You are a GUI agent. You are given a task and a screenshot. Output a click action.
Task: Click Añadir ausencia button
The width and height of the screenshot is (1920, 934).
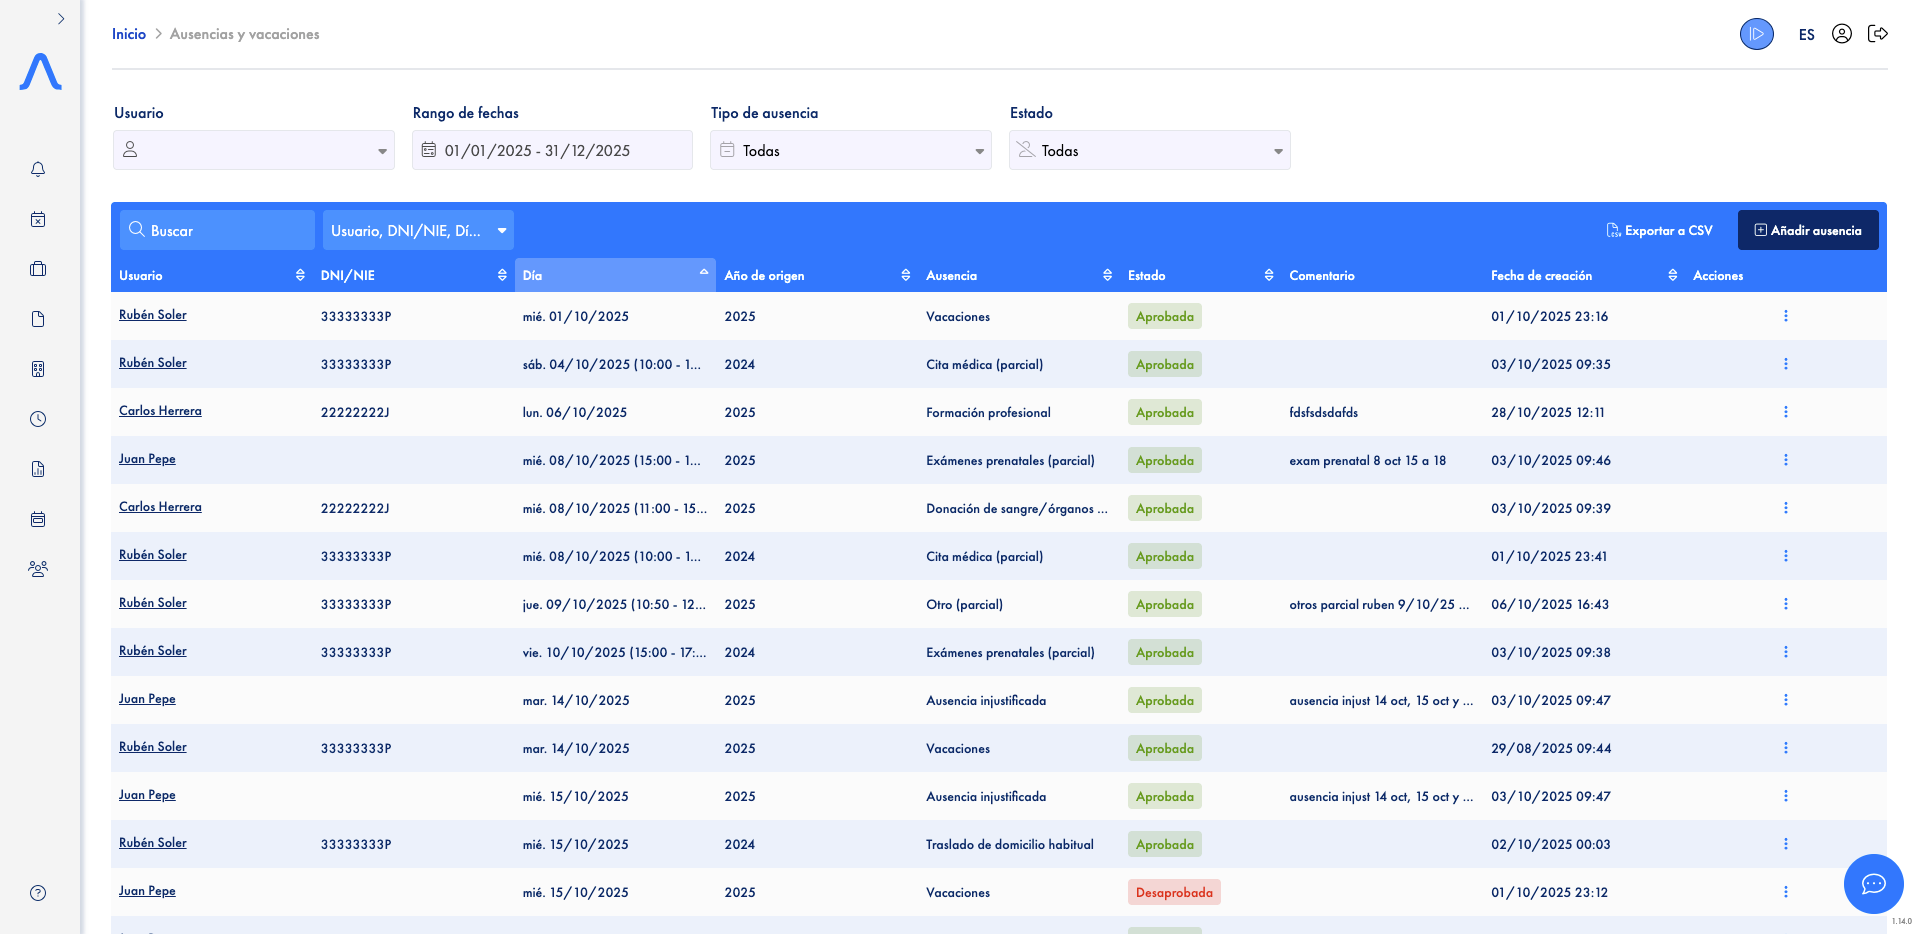(x=1807, y=231)
